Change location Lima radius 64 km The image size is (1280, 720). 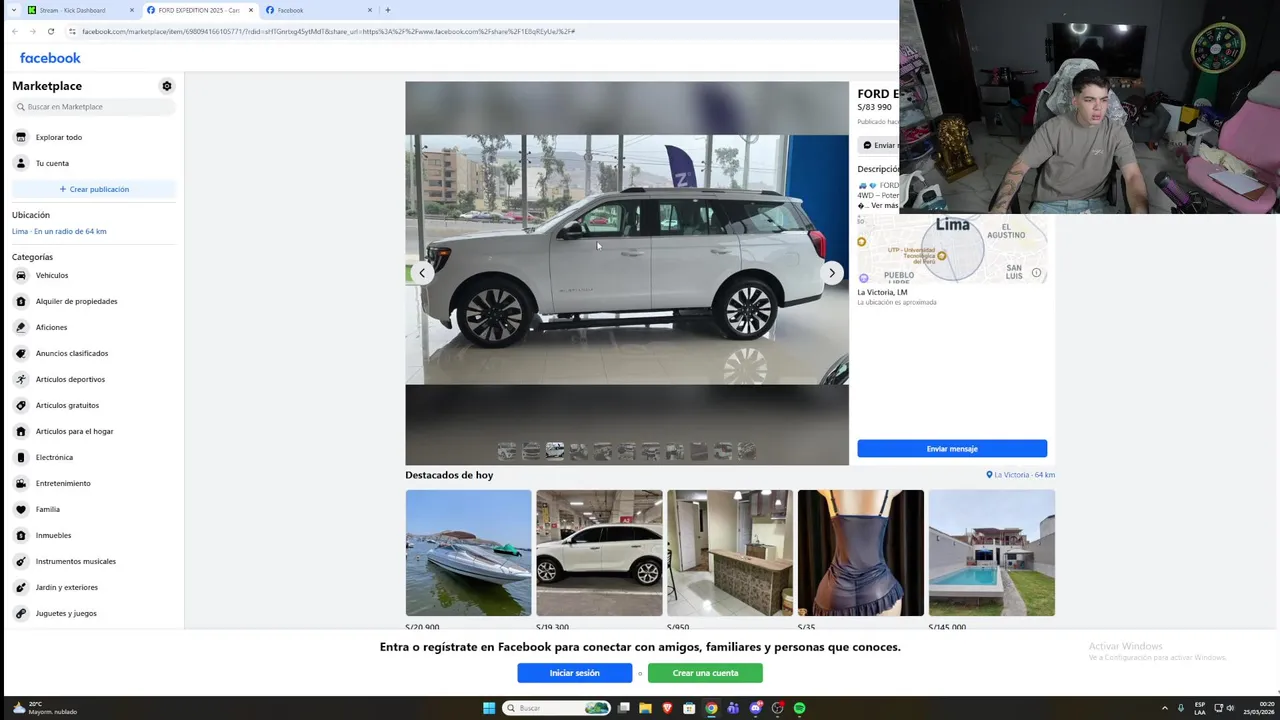point(59,231)
